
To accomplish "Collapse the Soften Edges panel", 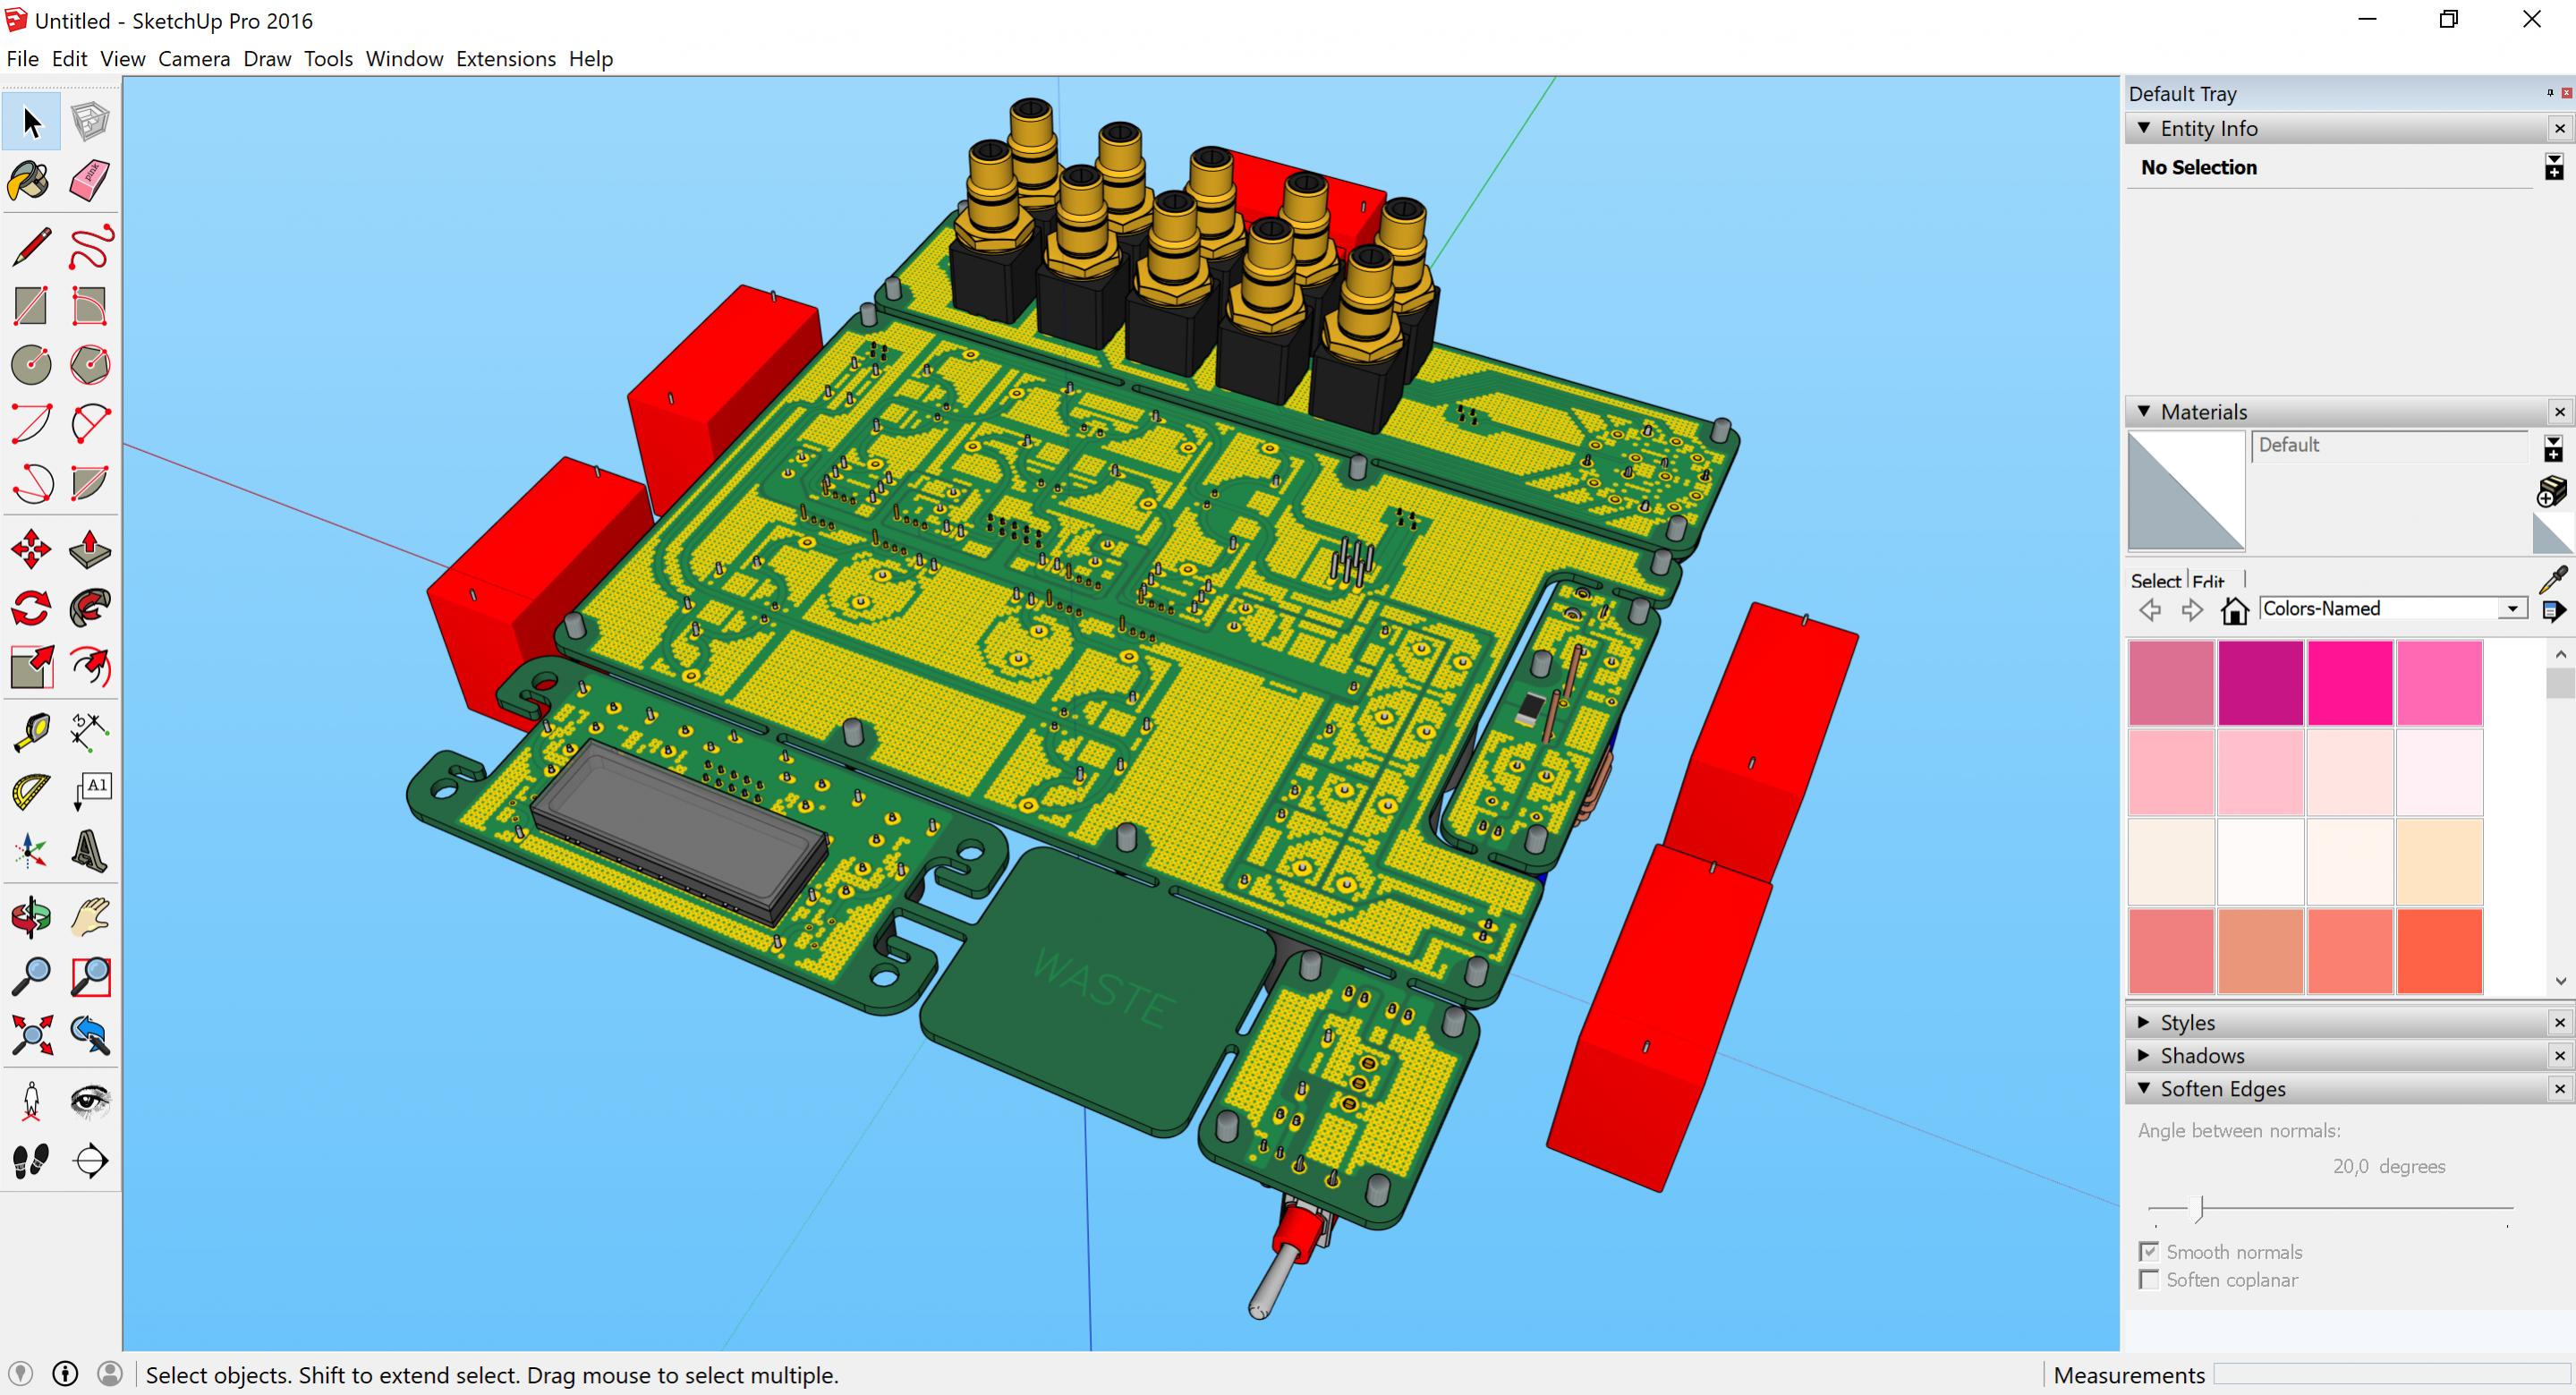I will [2144, 1088].
